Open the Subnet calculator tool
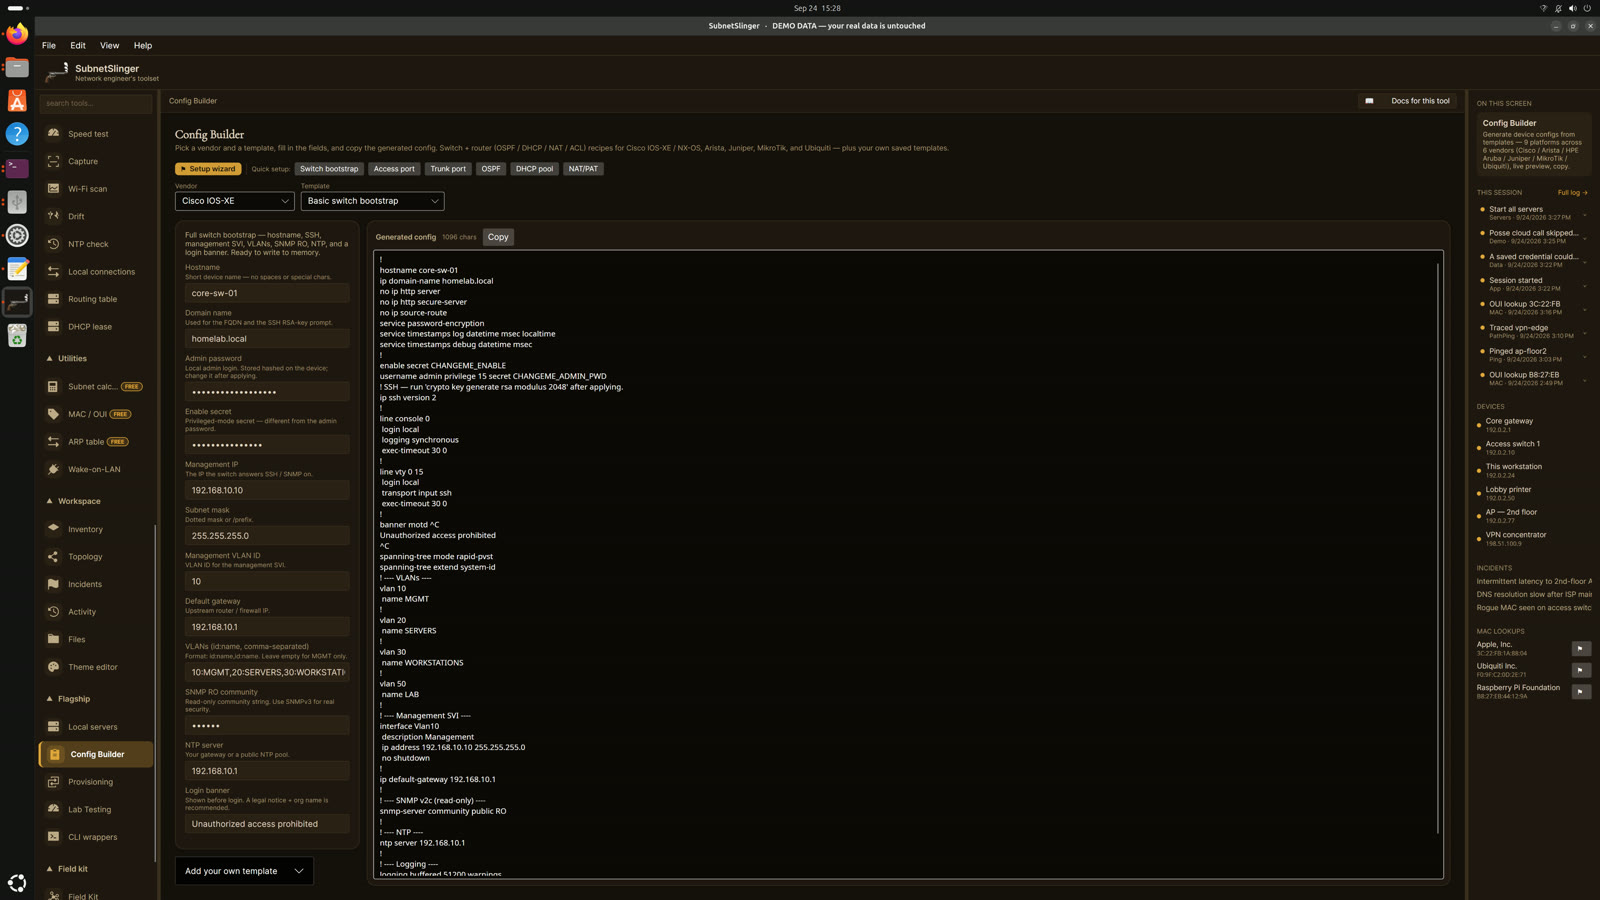 tap(96, 387)
